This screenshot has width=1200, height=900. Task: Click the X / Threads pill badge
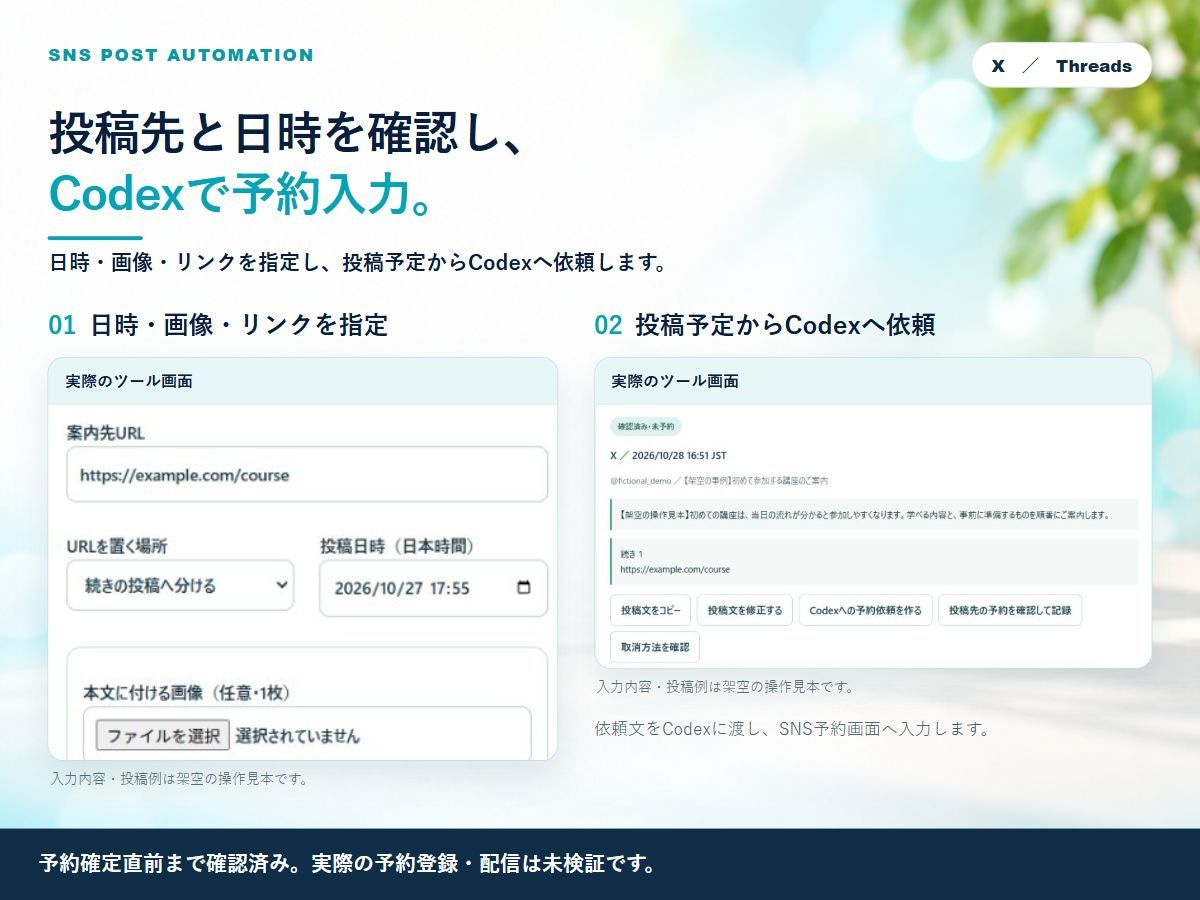(x=1061, y=66)
